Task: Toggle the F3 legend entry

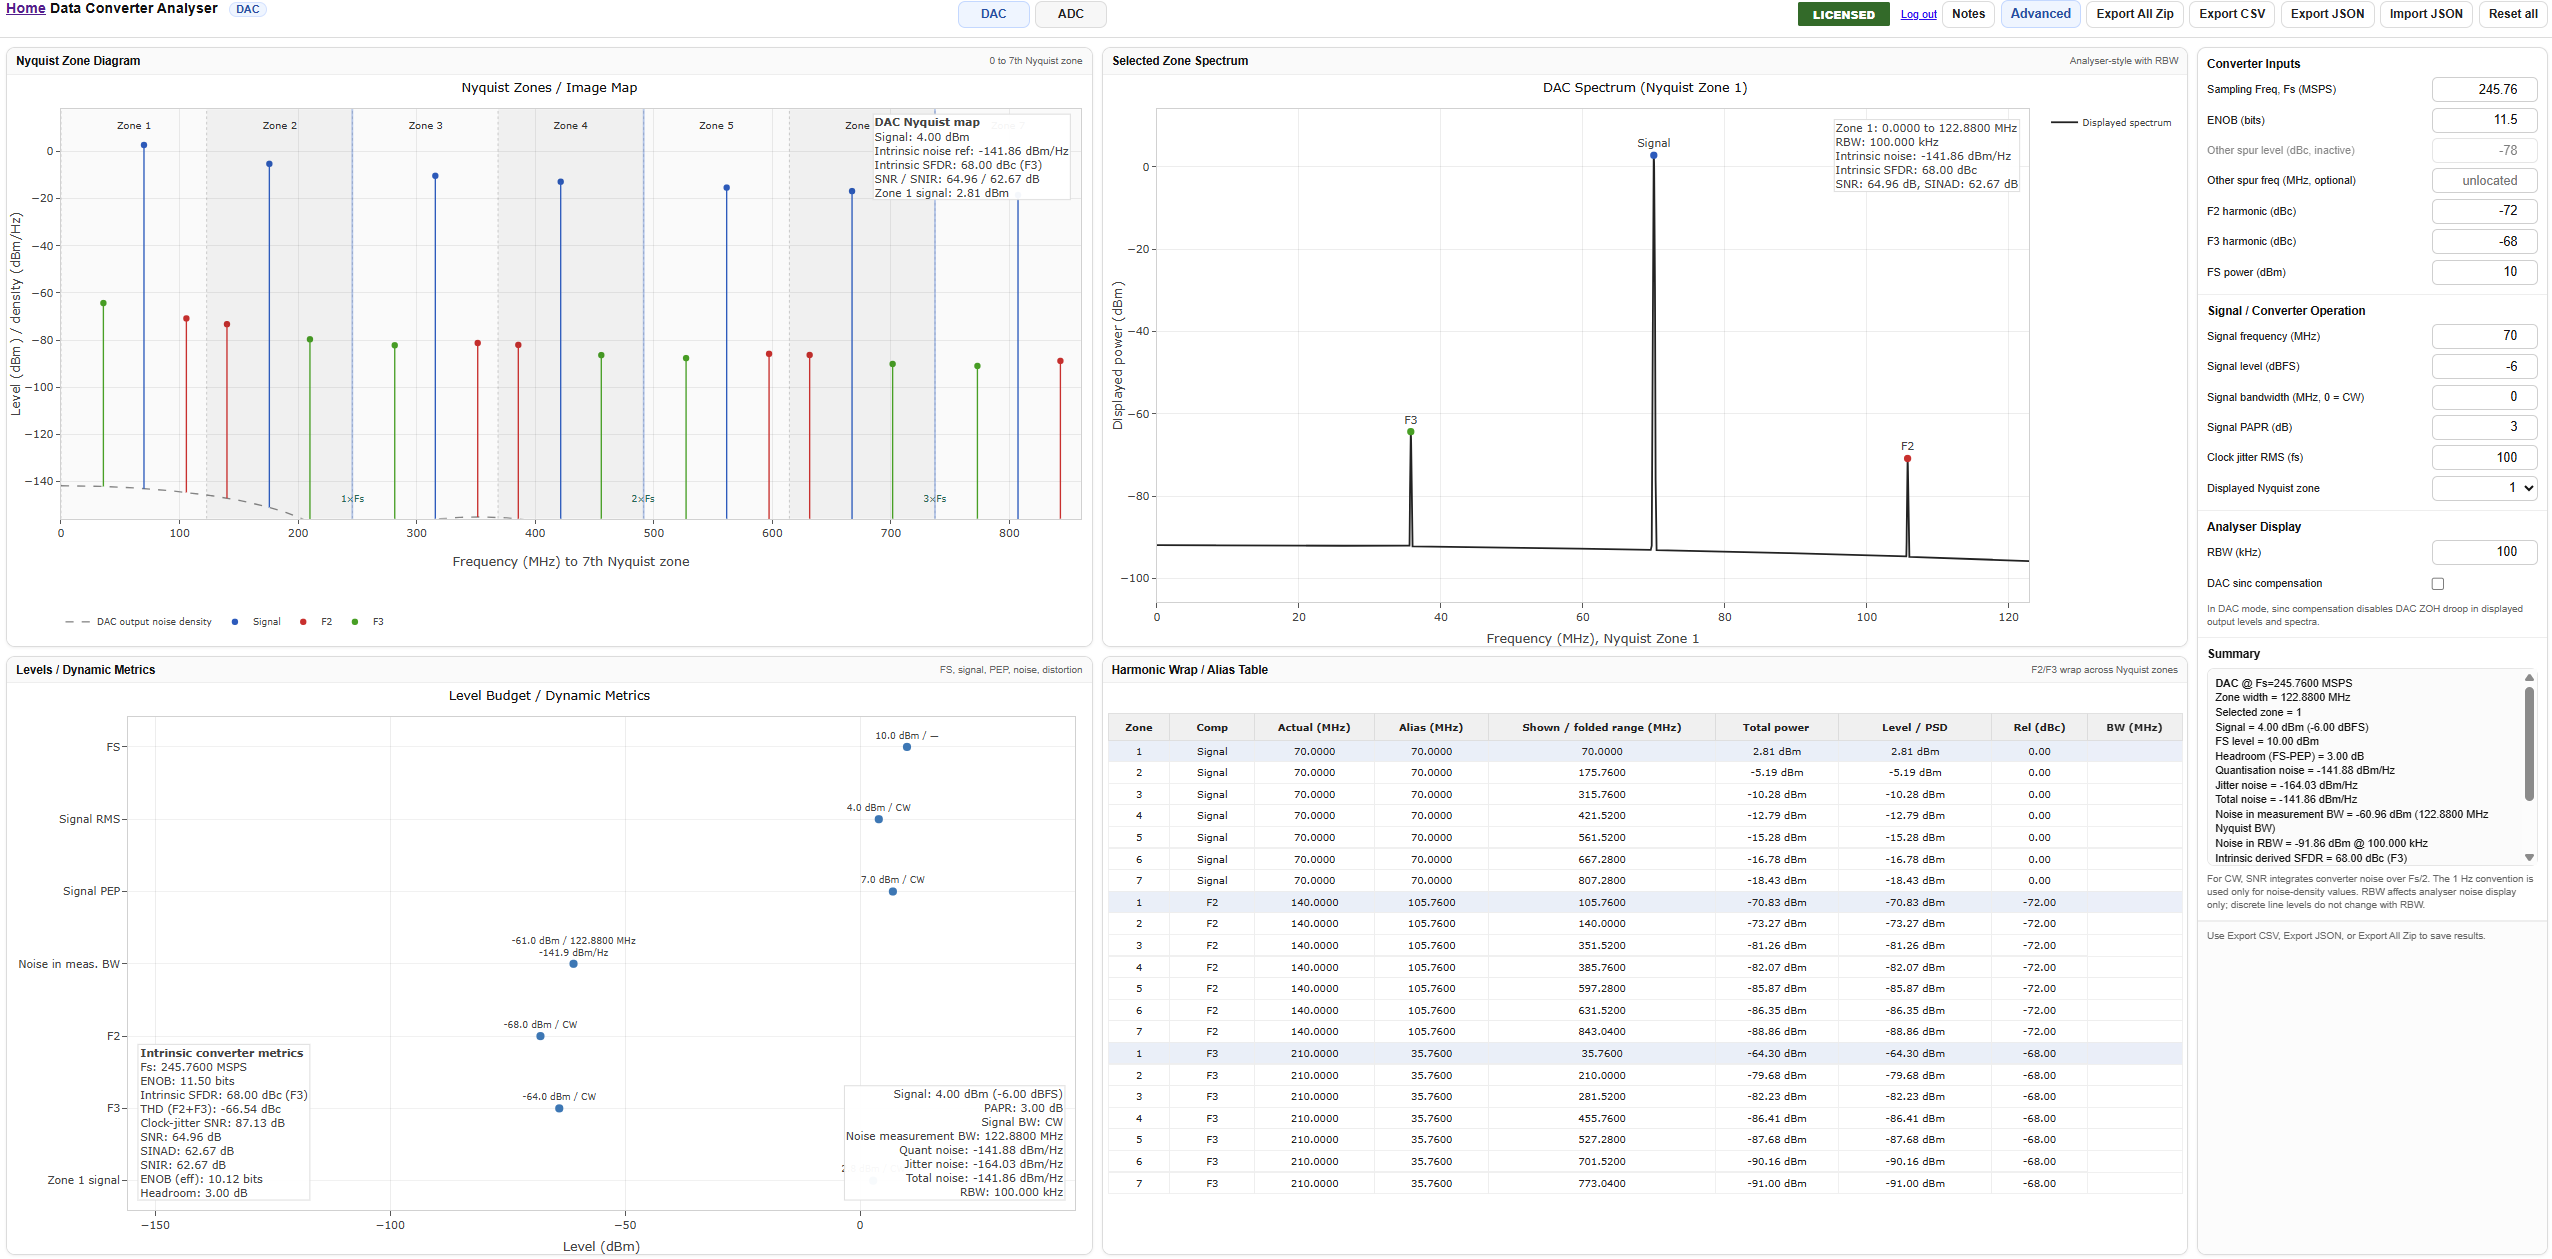Action: coord(369,622)
